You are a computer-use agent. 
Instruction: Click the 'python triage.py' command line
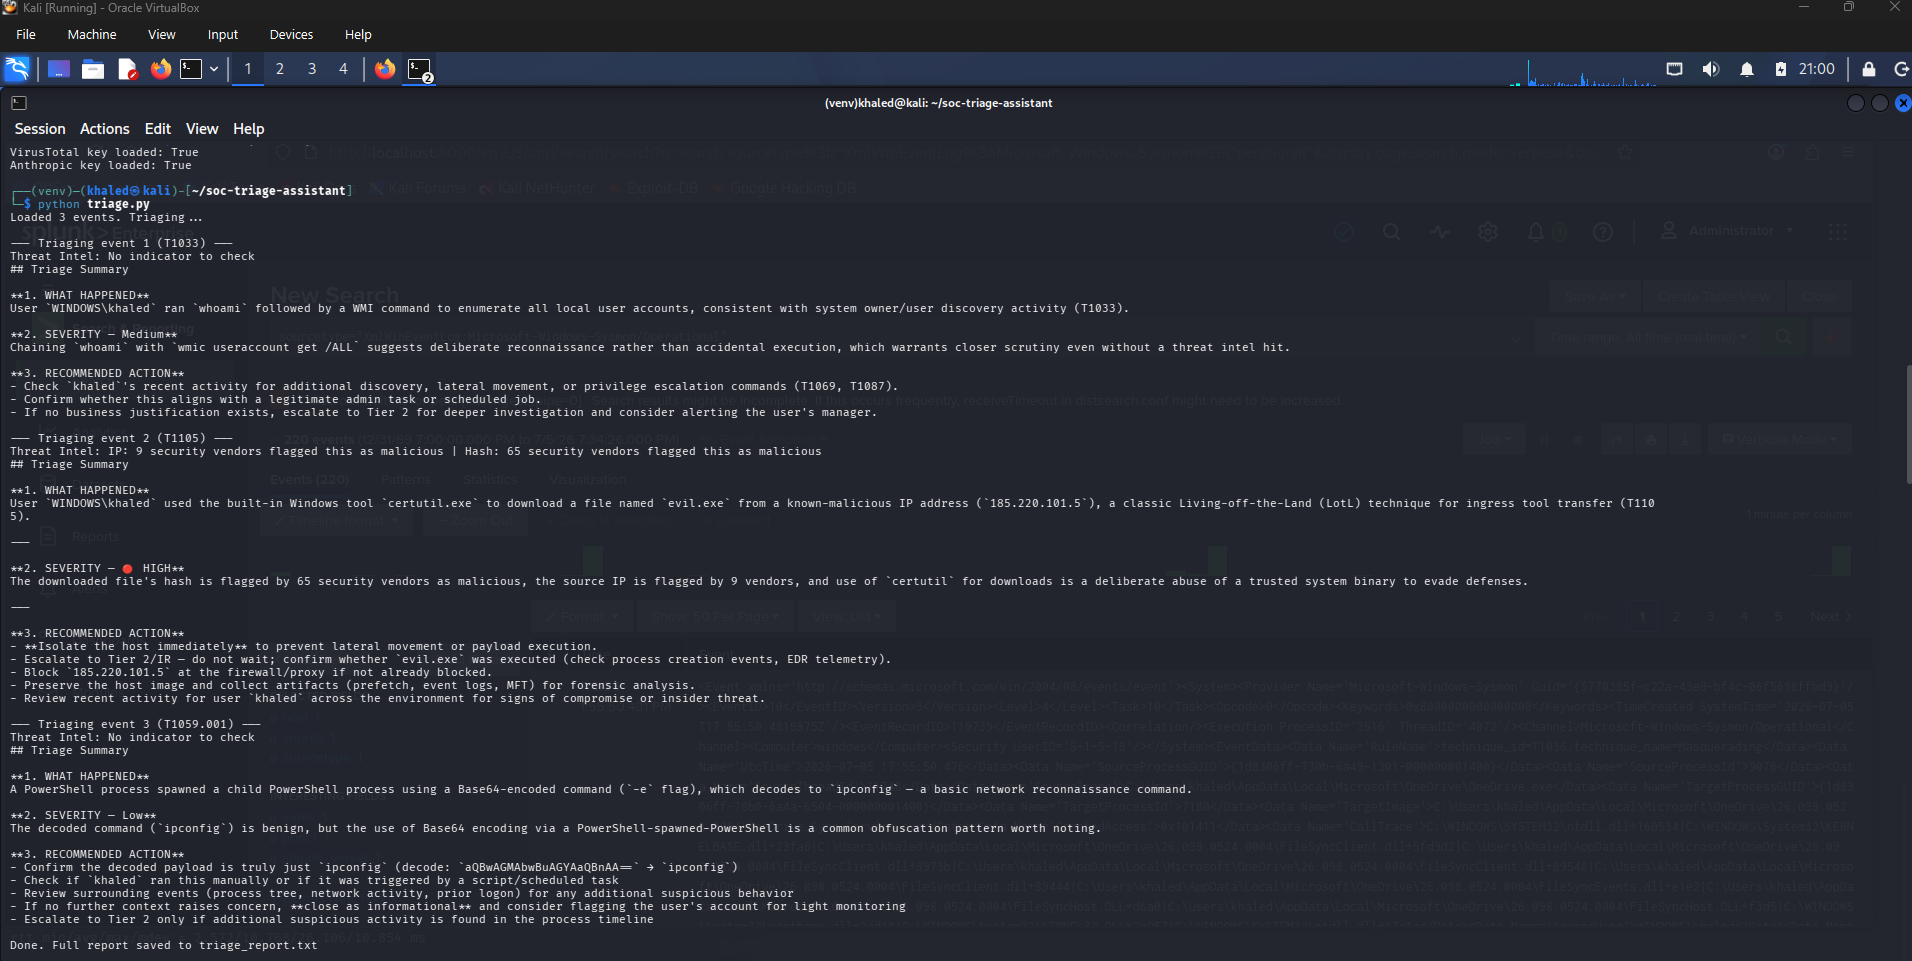[94, 204]
